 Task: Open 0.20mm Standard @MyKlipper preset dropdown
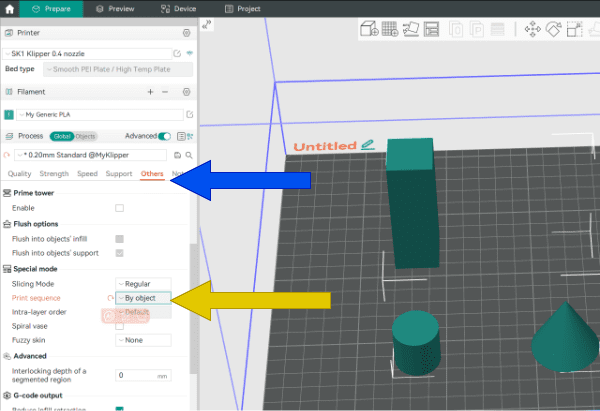tap(91, 155)
